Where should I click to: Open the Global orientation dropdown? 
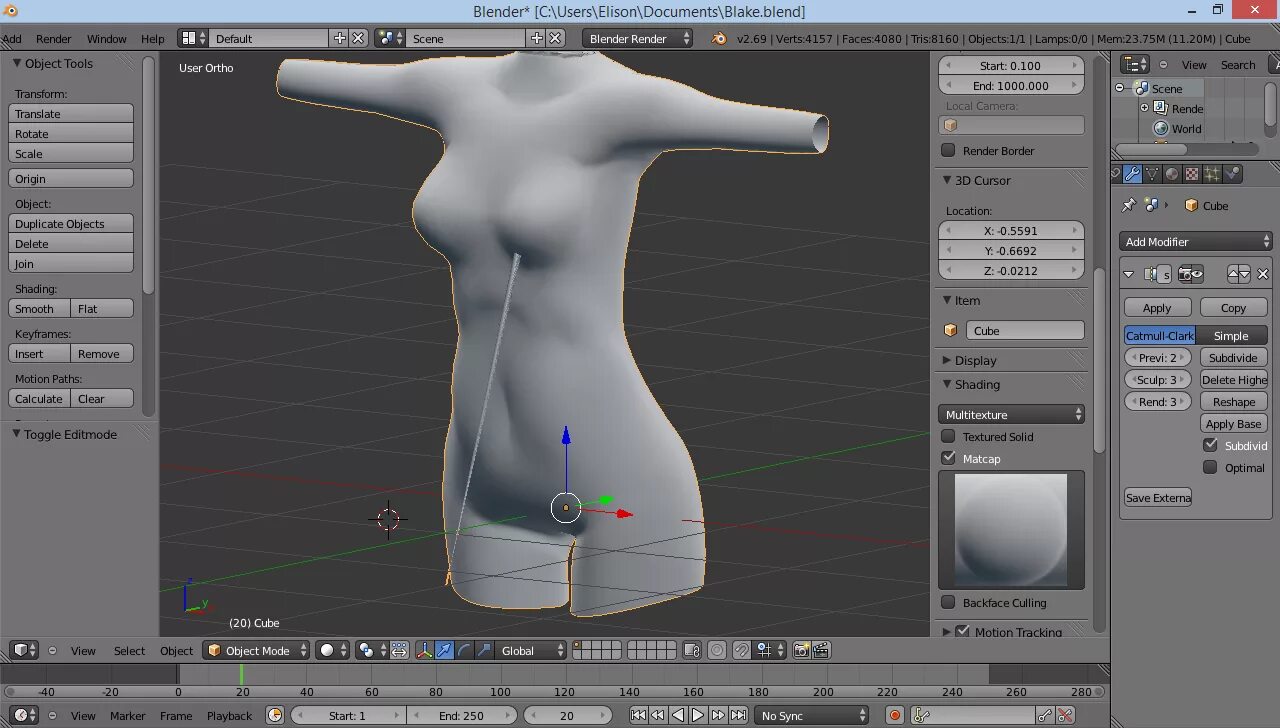[x=532, y=650]
